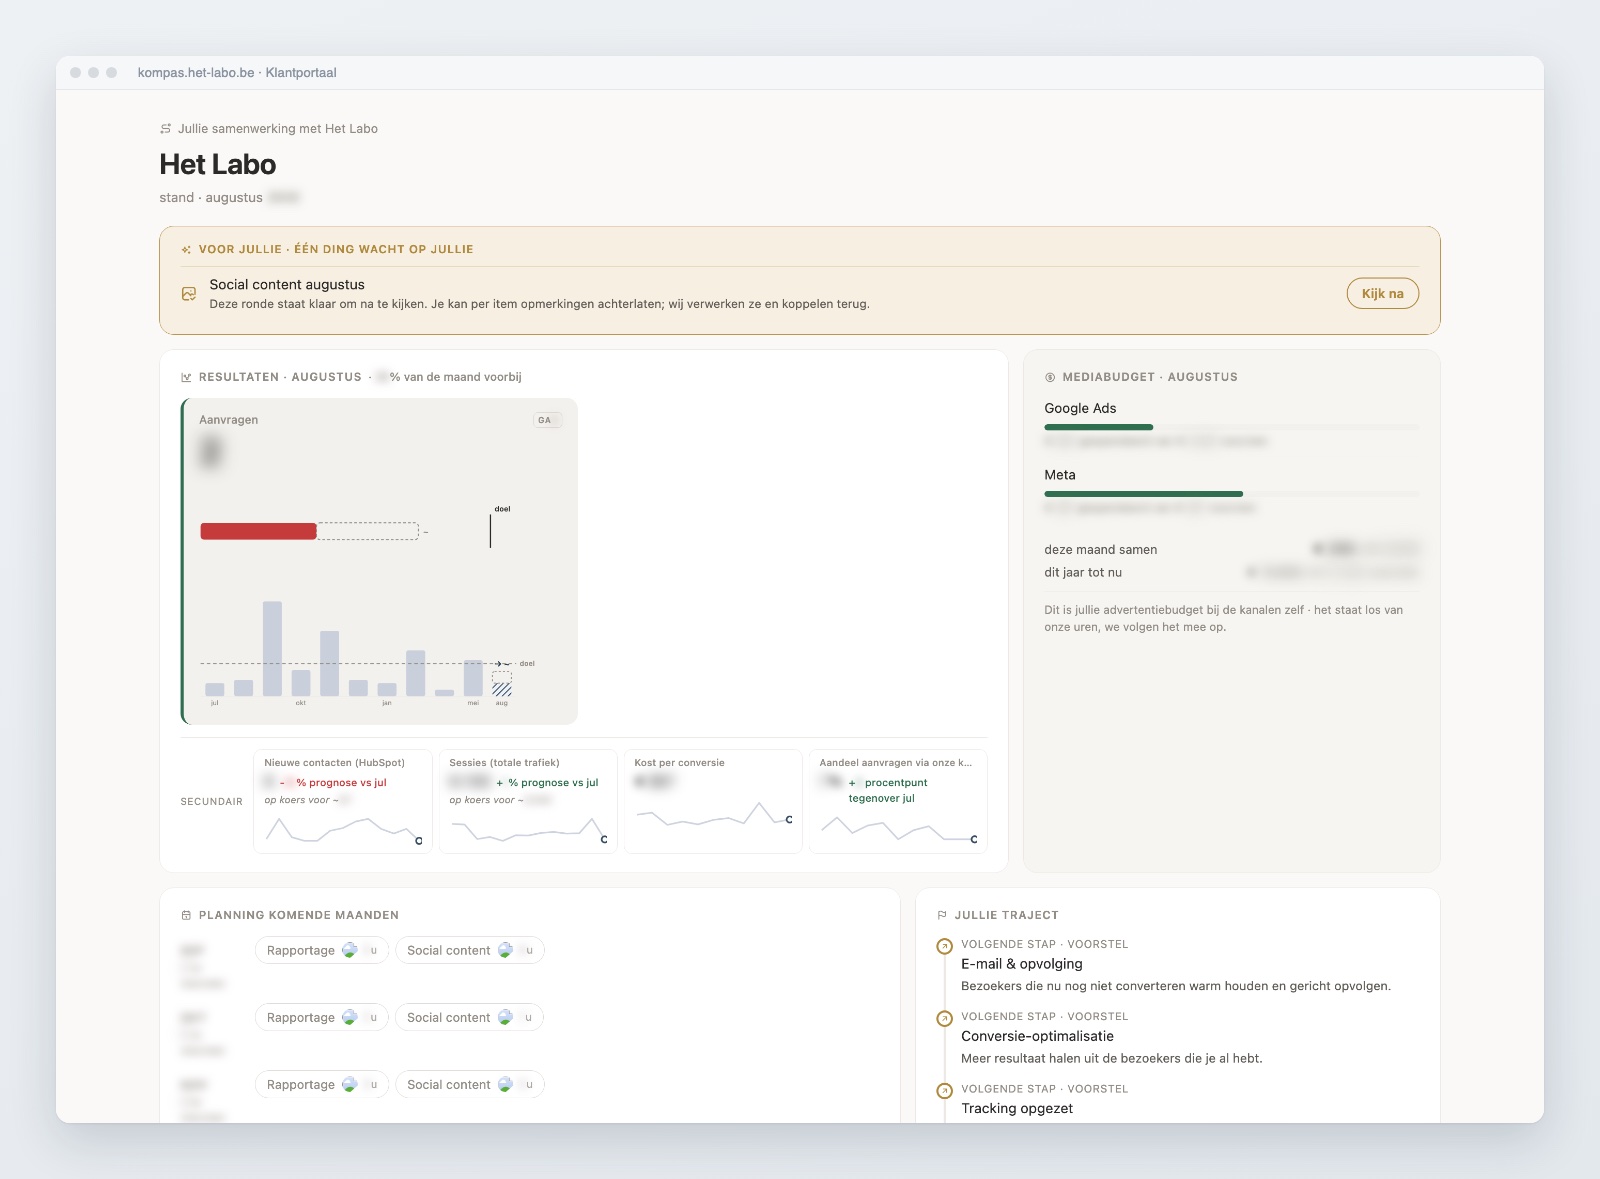
Task: Click the Google Ads budget progress bar
Action: [x=1231, y=427]
